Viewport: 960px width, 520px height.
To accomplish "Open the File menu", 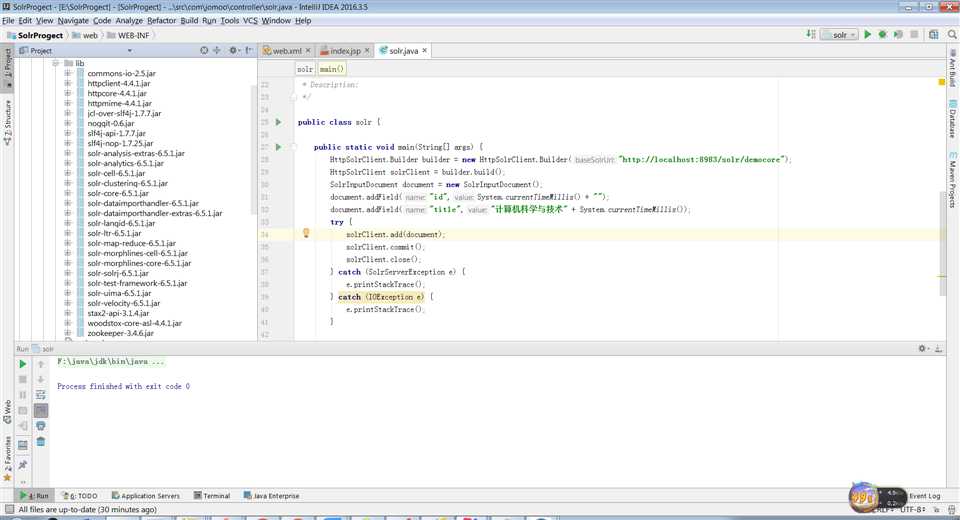I will (x=8, y=20).
